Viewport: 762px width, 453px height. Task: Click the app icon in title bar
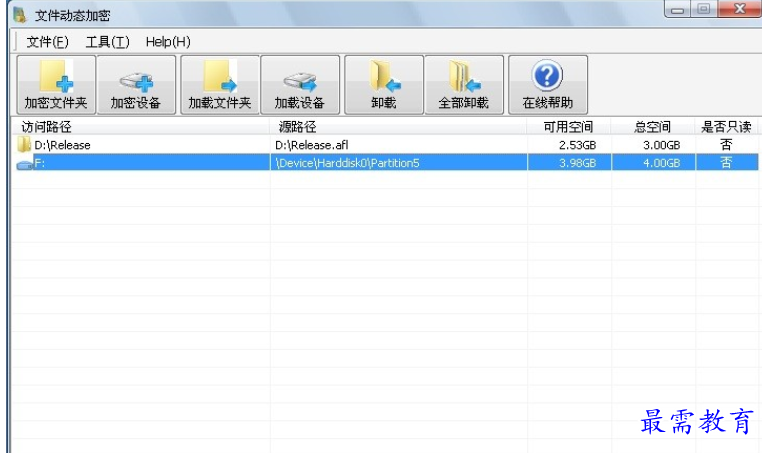[20, 15]
